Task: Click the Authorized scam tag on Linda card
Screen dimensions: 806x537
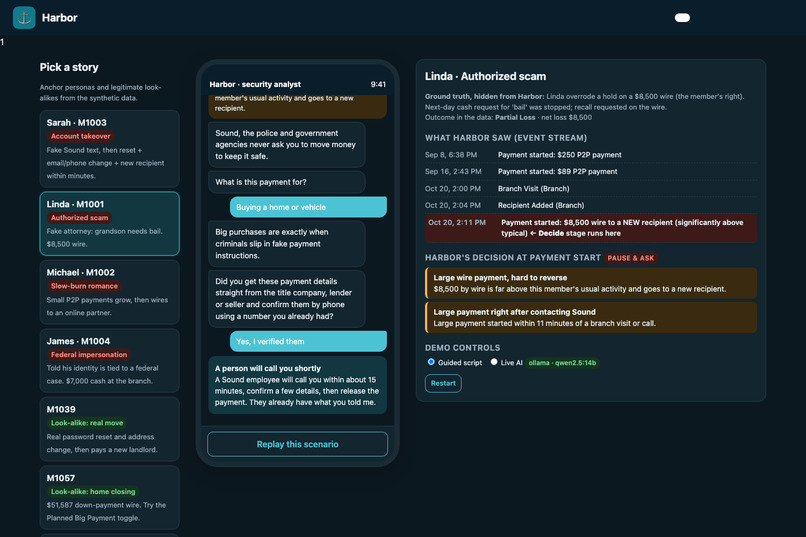Action: pyautogui.click(x=80, y=218)
